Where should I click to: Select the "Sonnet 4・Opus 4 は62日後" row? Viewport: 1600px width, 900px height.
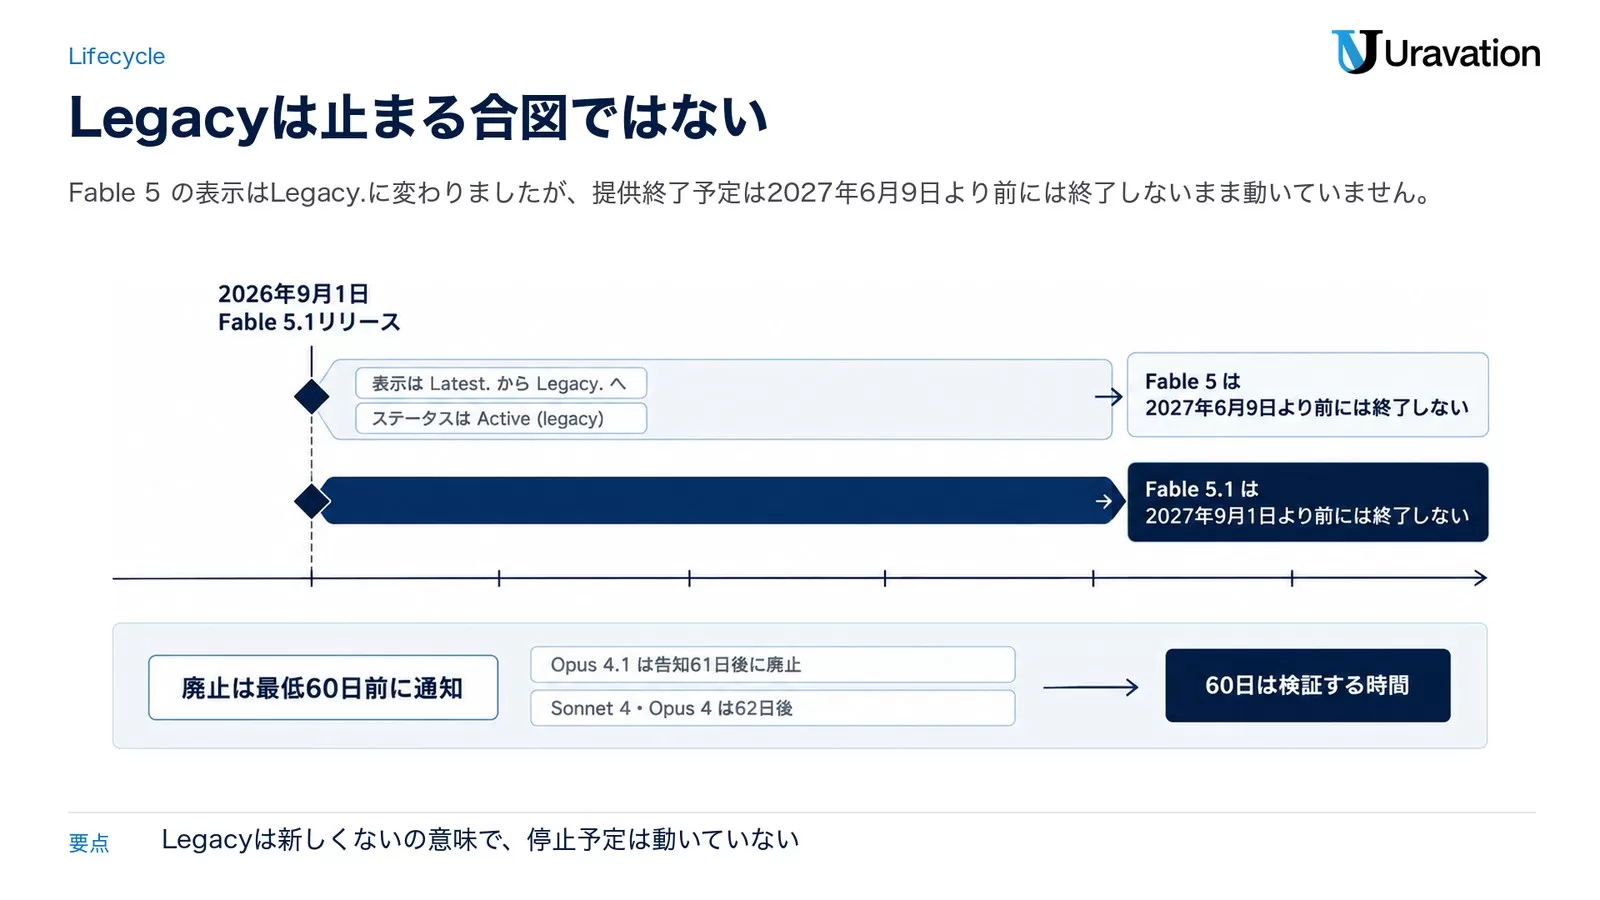click(773, 708)
